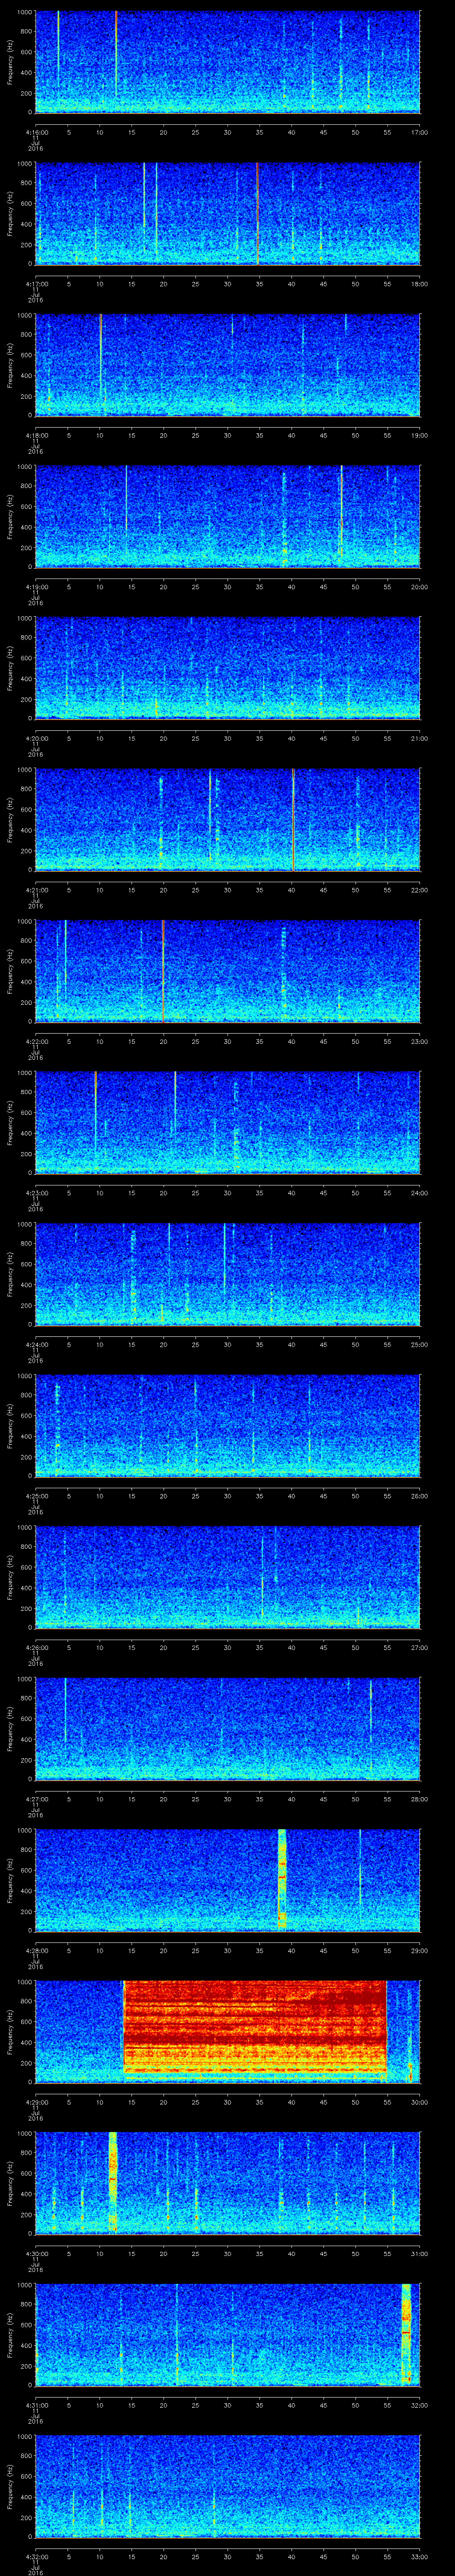455x2576 pixels.
Task: Select the 4:25:00 spectrogram panel
Action: (x=228, y=1425)
